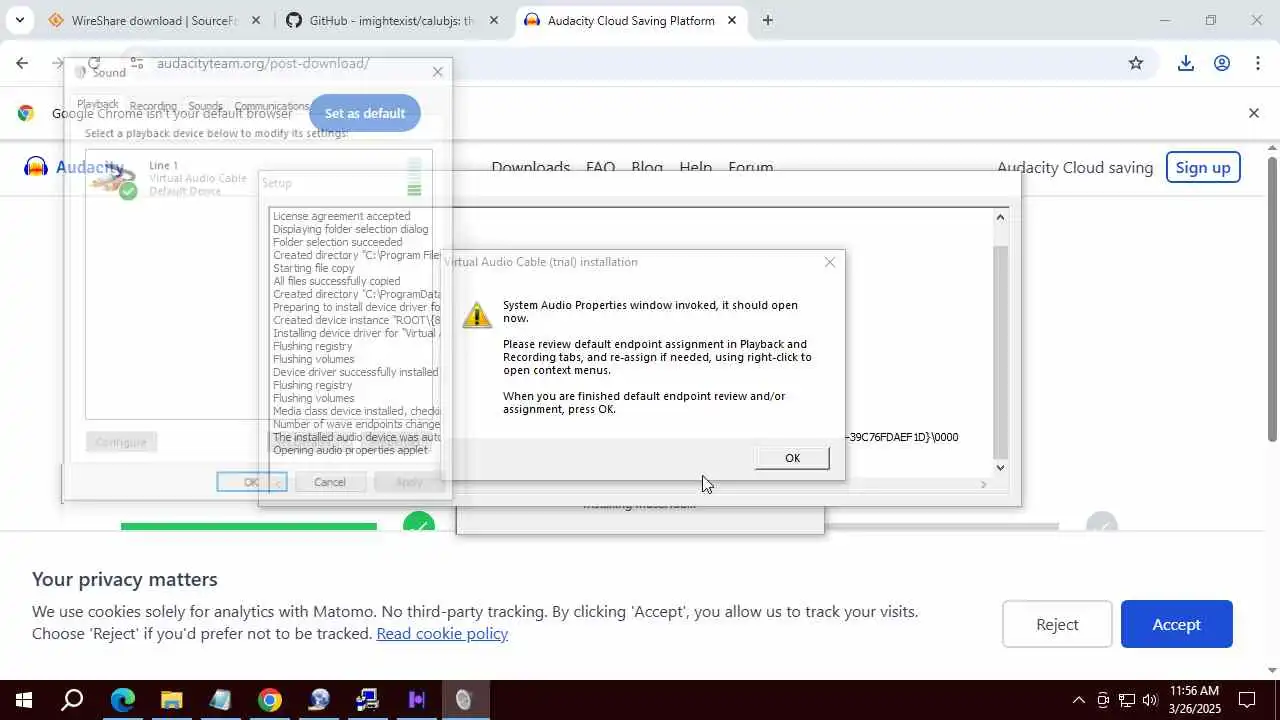1280x720 pixels.
Task: Open Chrome's three-dot menu
Action: coord(1257,63)
